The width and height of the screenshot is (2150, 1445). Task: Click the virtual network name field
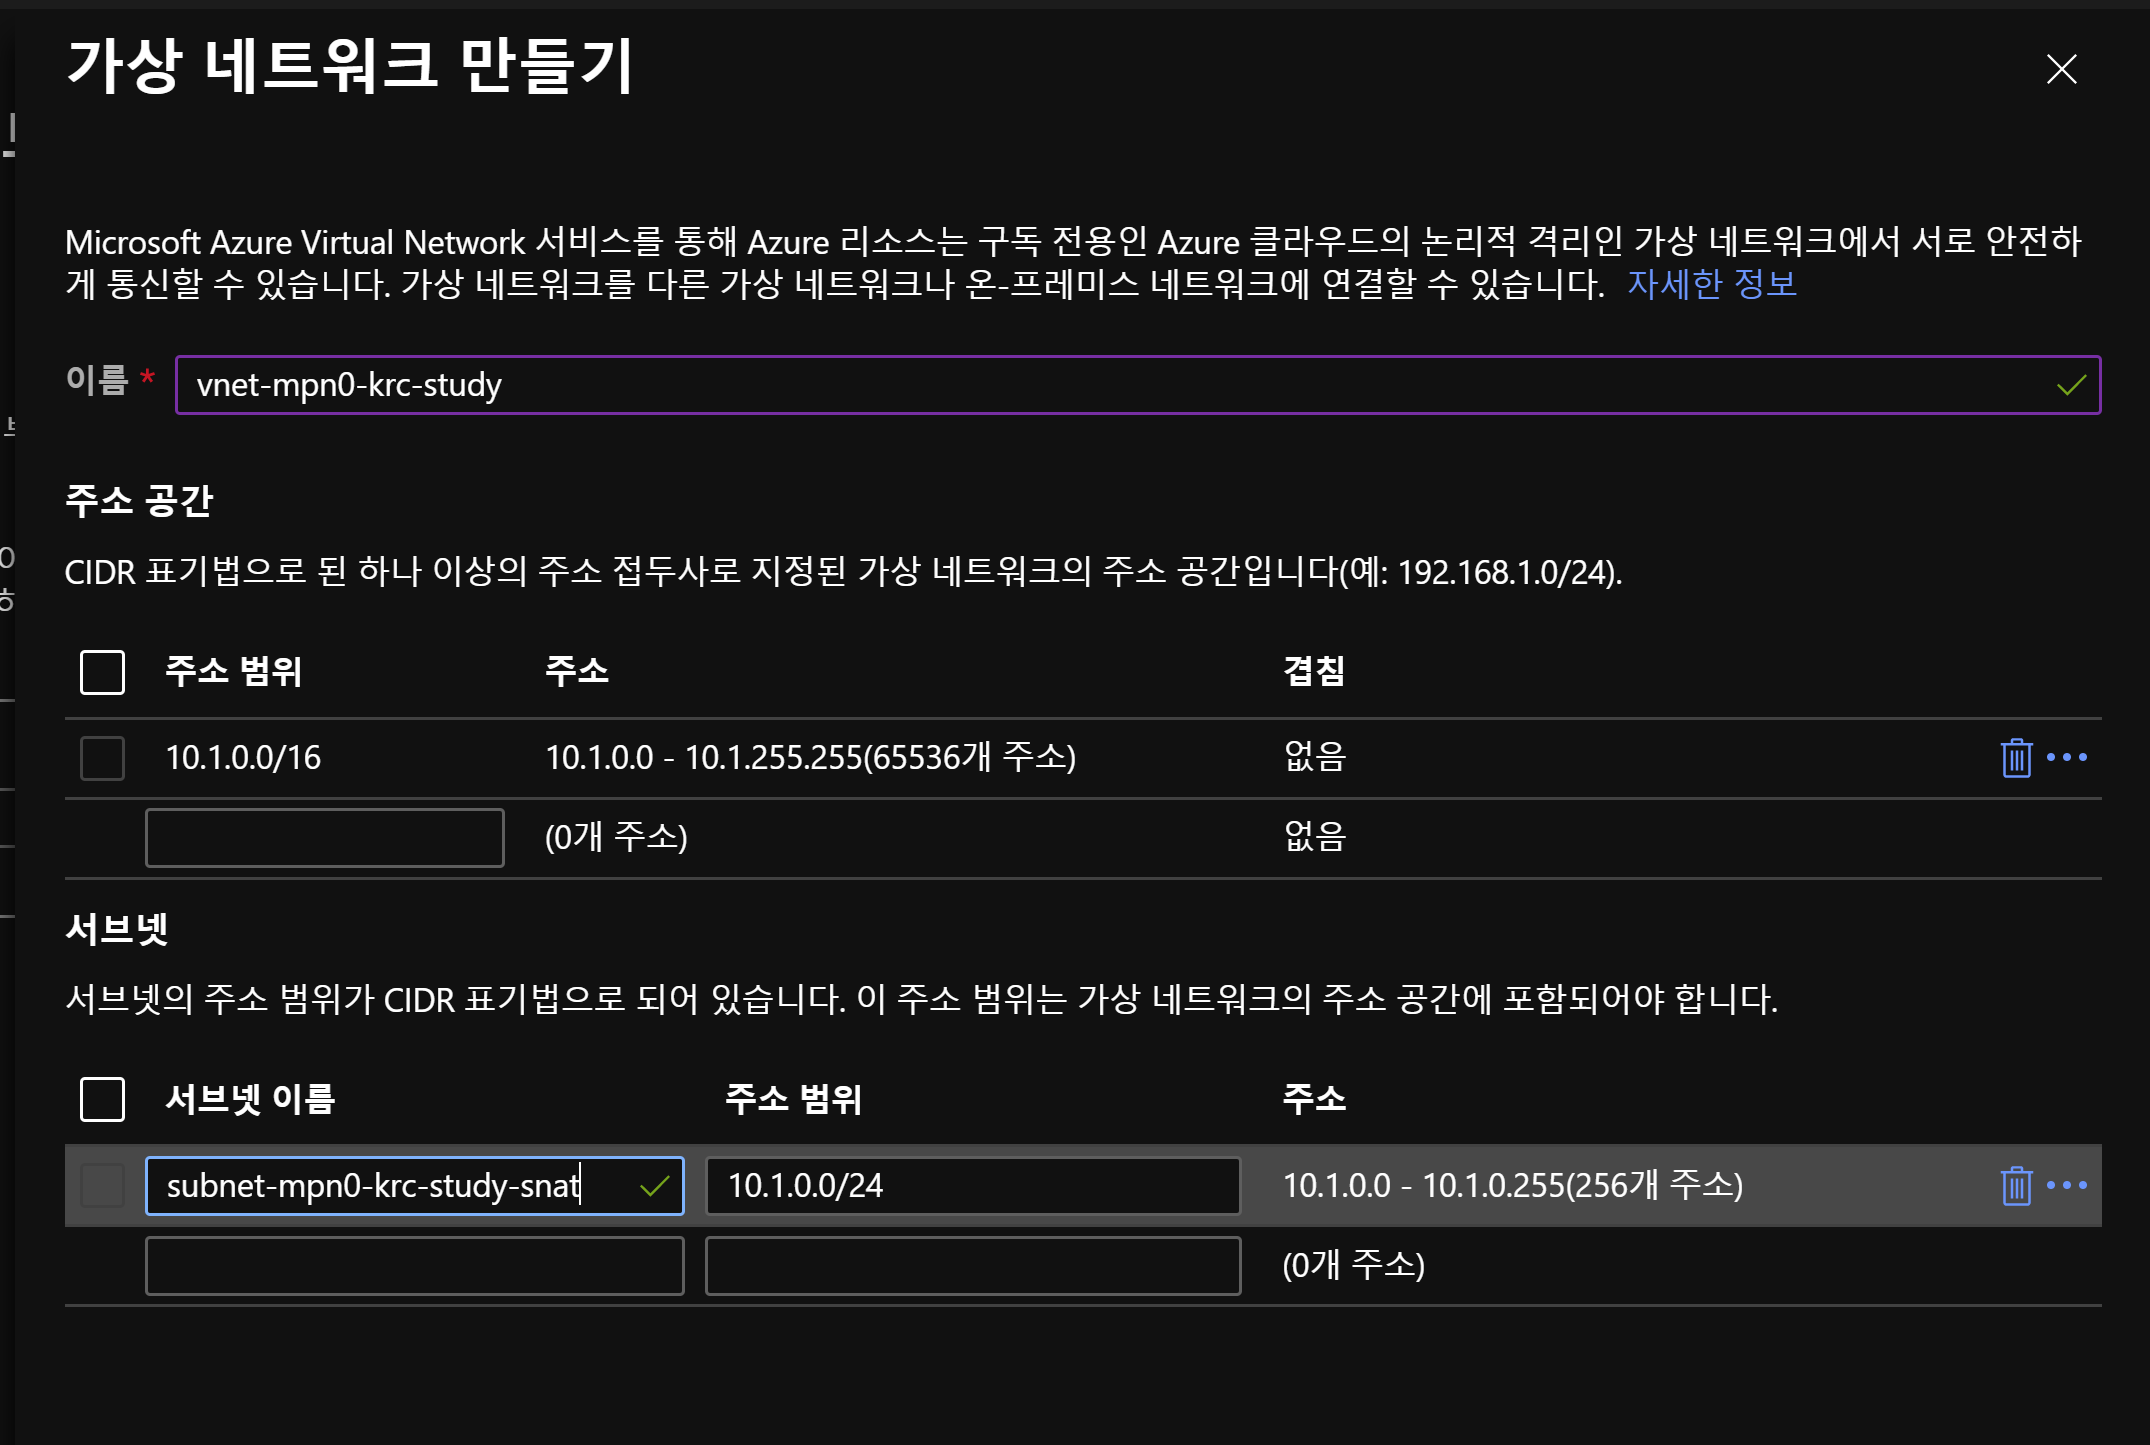coord(1100,385)
